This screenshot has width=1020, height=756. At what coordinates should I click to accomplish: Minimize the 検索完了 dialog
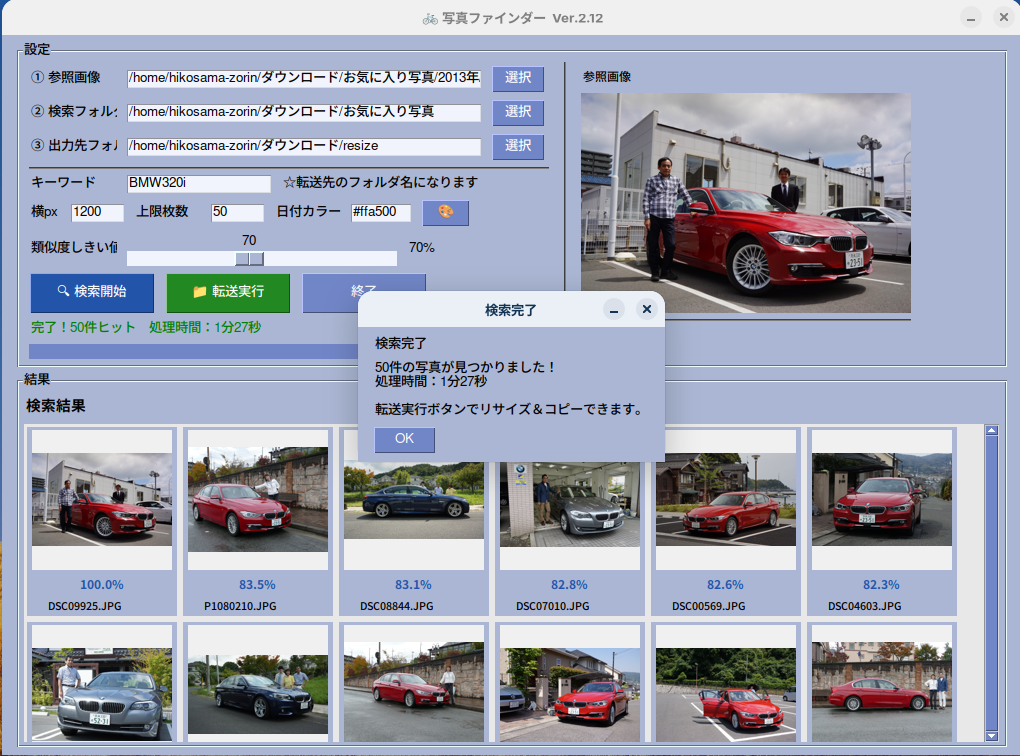point(615,309)
